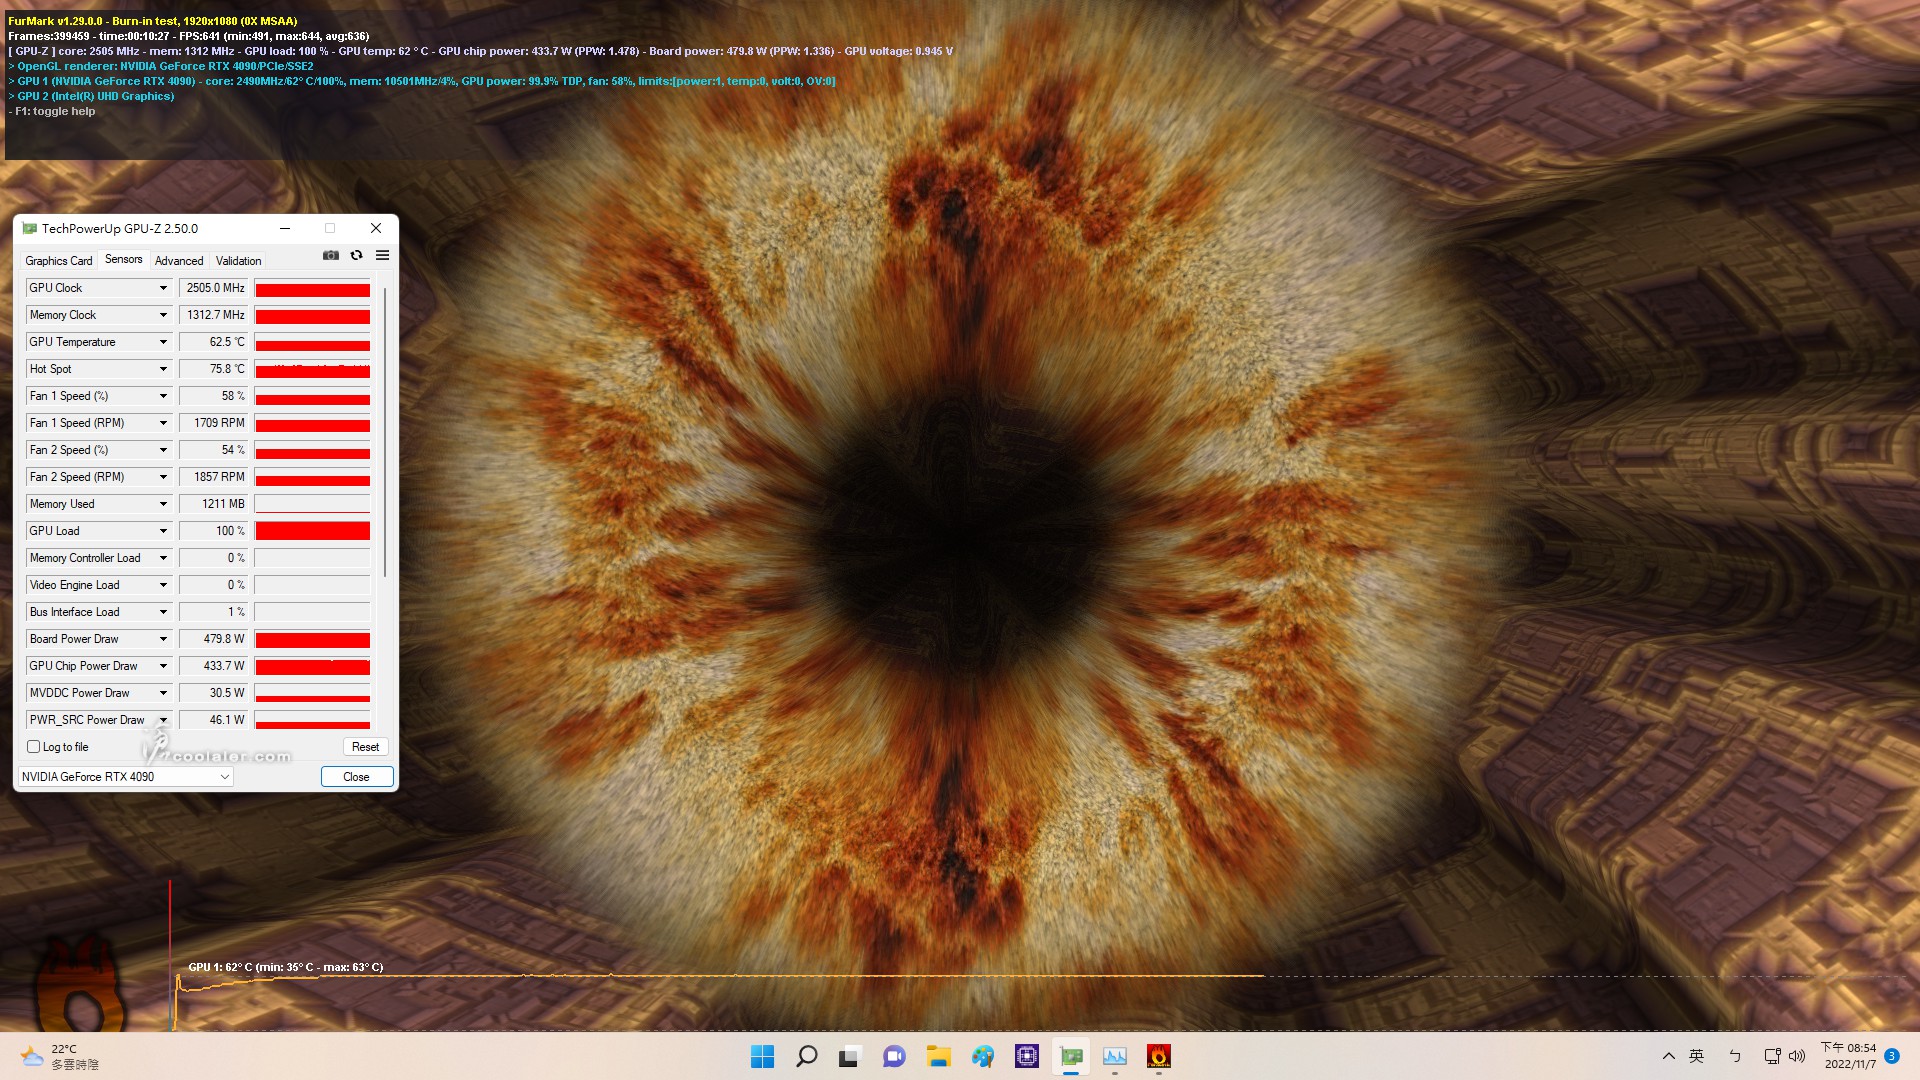This screenshot has height=1080, width=1920.
Task: Click GPU Chip Power Draw value 433.7 W
Action: pyautogui.click(x=214, y=666)
